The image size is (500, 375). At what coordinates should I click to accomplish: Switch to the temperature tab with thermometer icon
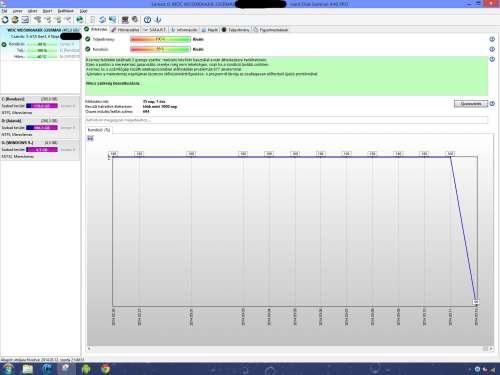click(x=125, y=30)
